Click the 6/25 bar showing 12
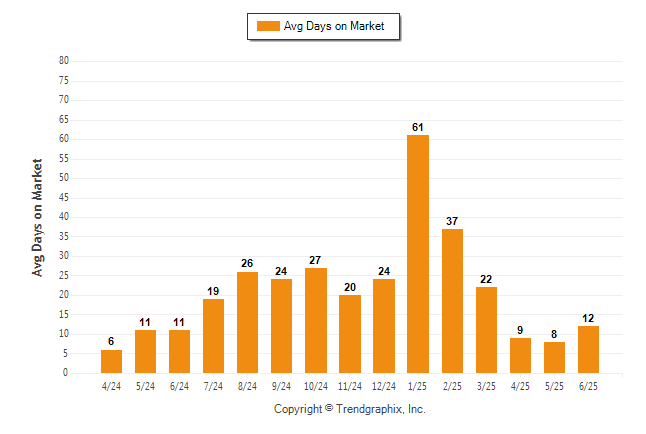 (x=588, y=350)
